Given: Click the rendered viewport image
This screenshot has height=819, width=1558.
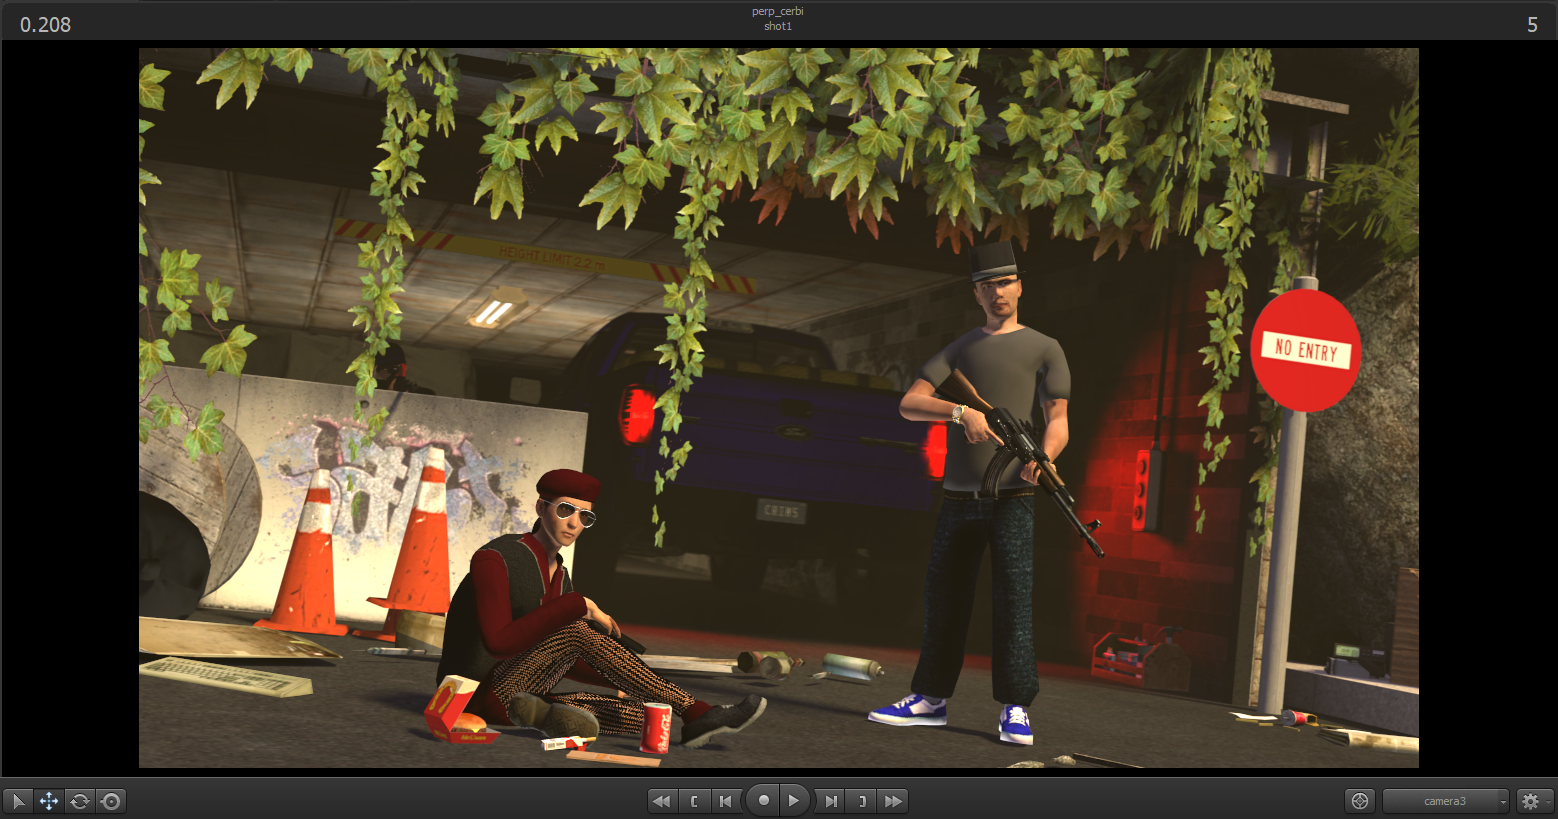Looking at the screenshot, I should tap(778, 408).
